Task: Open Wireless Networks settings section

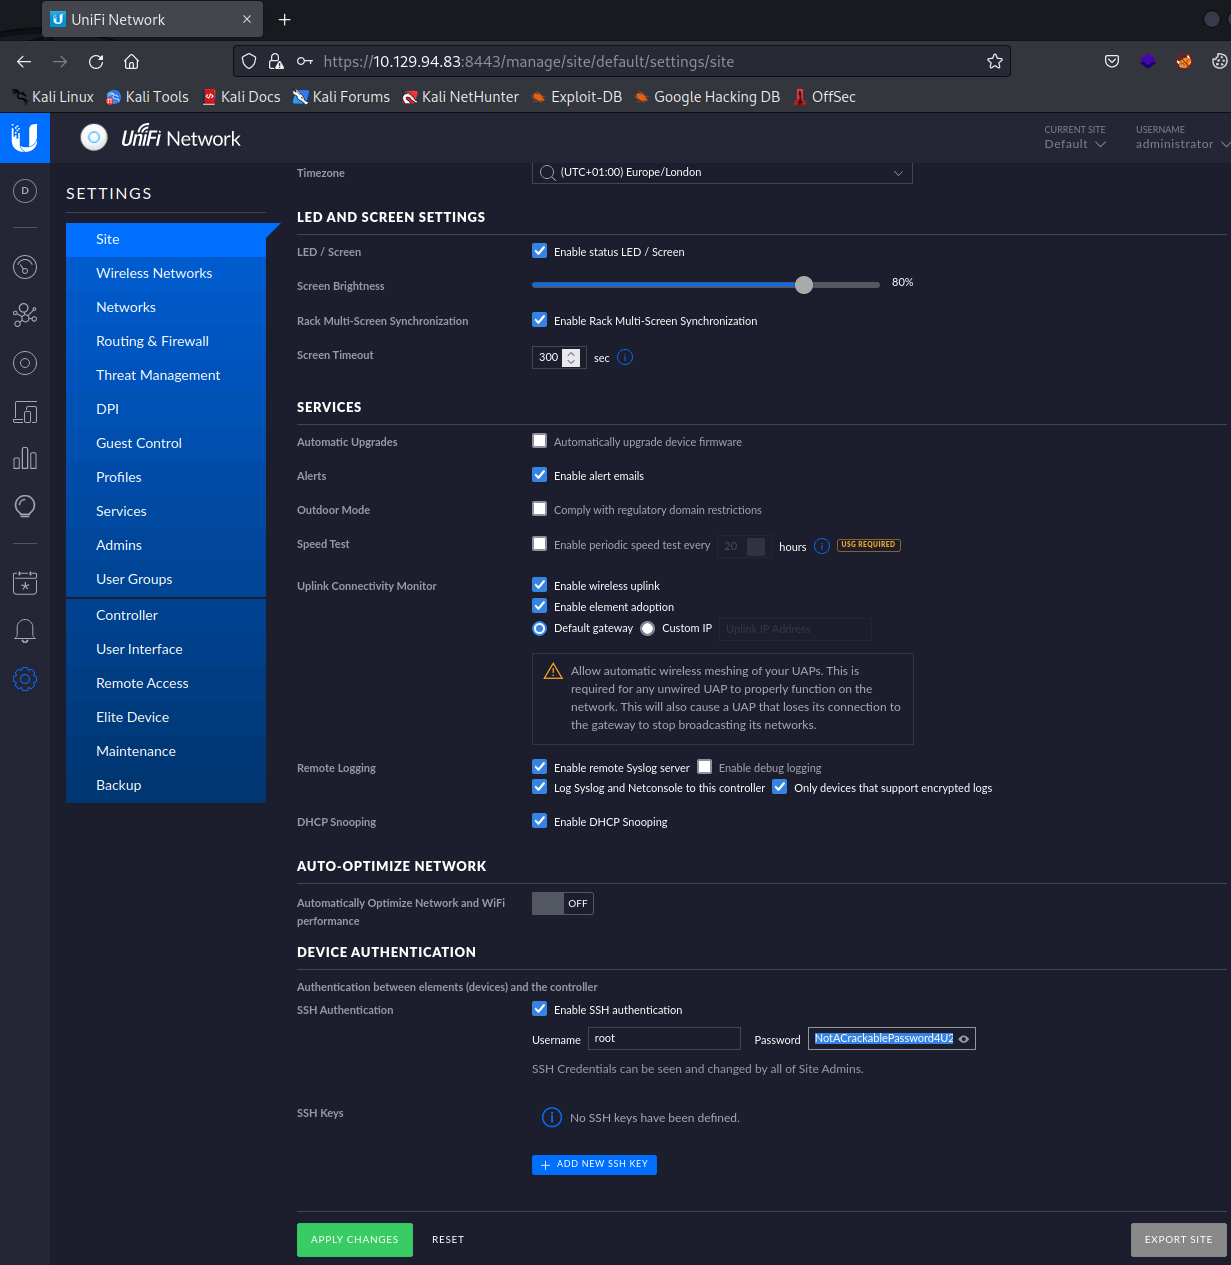Action: point(154,273)
